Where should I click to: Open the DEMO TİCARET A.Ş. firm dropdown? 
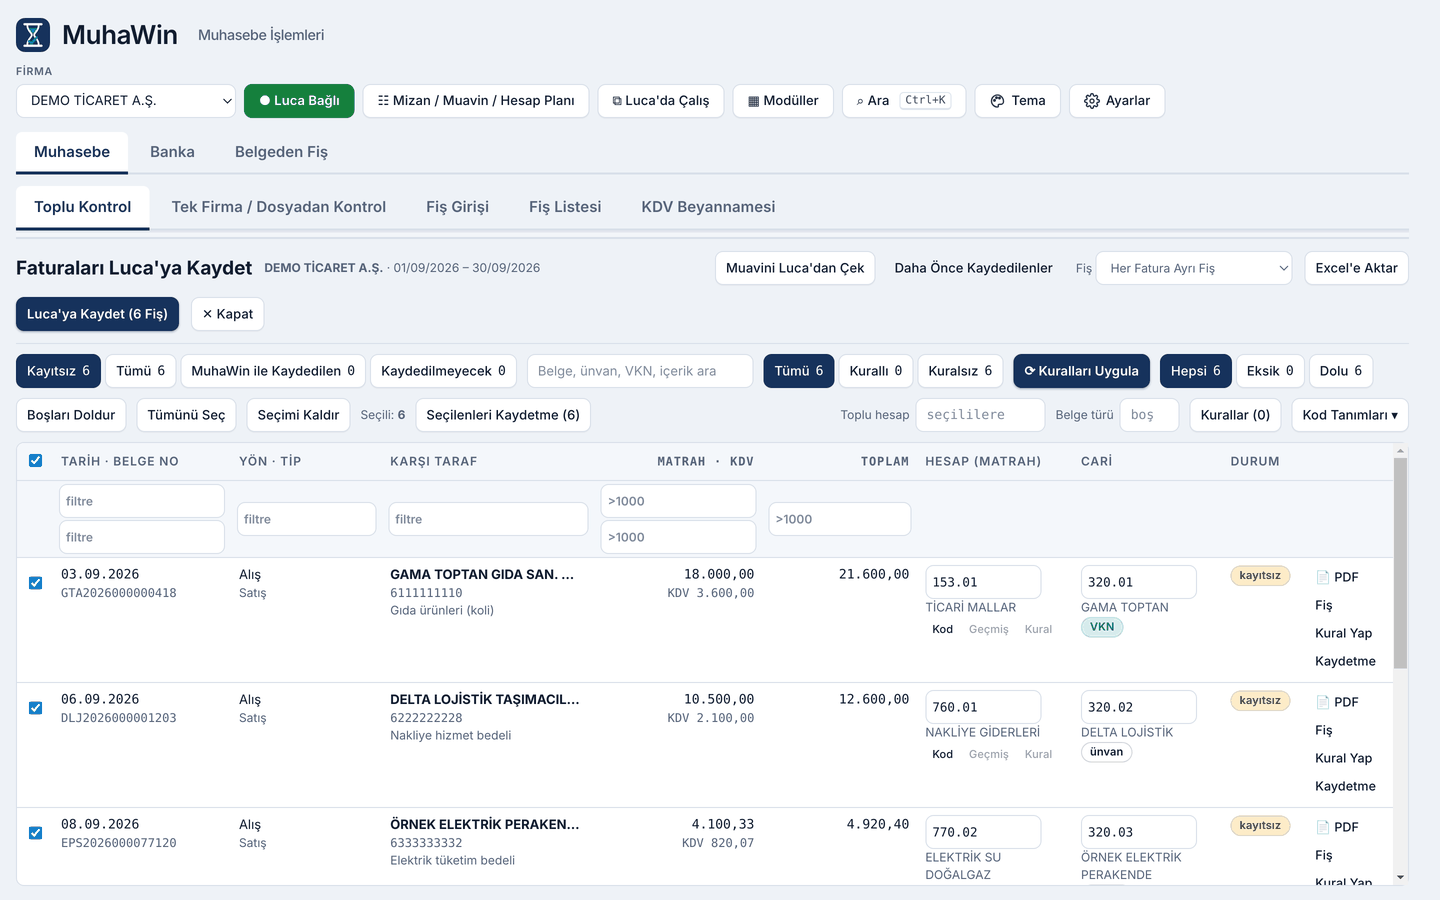(126, 101)
